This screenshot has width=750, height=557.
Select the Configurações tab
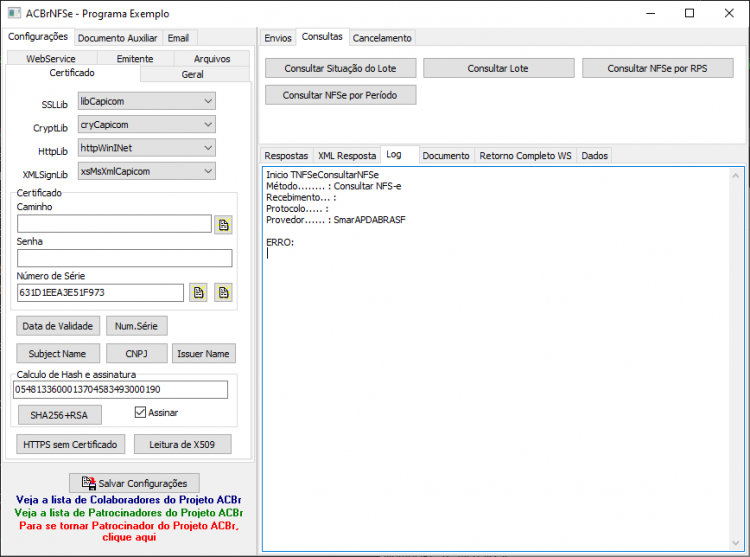tap(38, 37)
